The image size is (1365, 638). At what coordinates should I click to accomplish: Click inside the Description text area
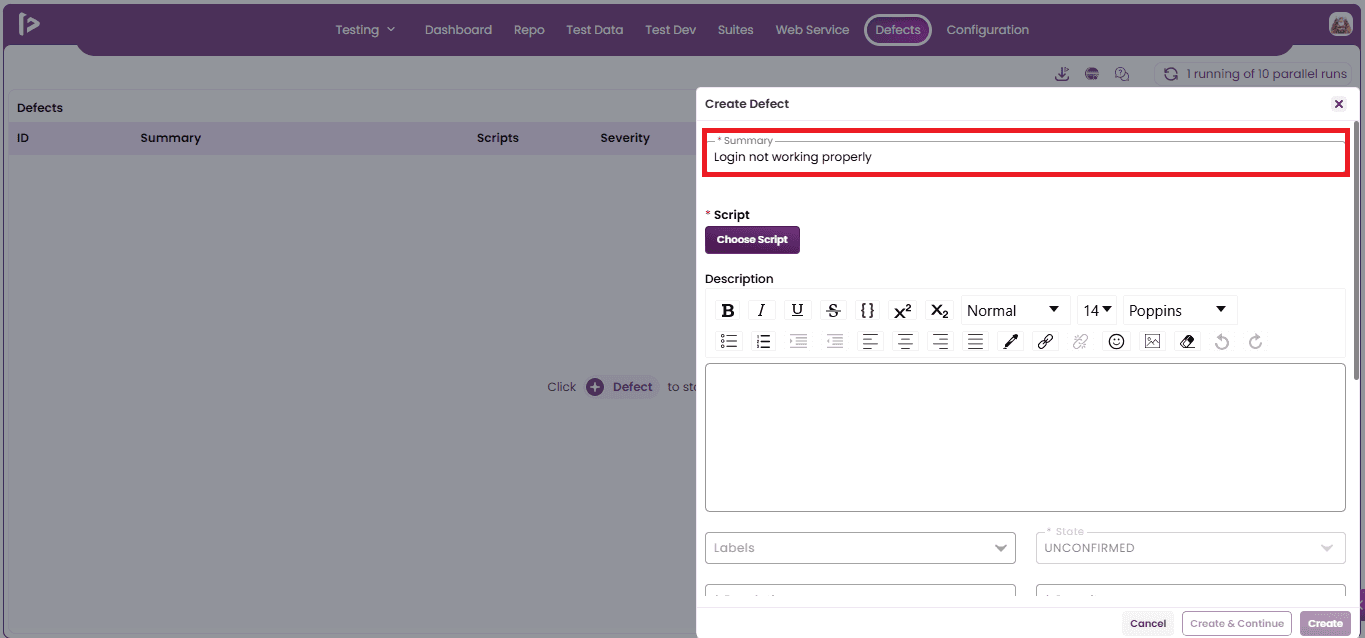[1025, 438]
